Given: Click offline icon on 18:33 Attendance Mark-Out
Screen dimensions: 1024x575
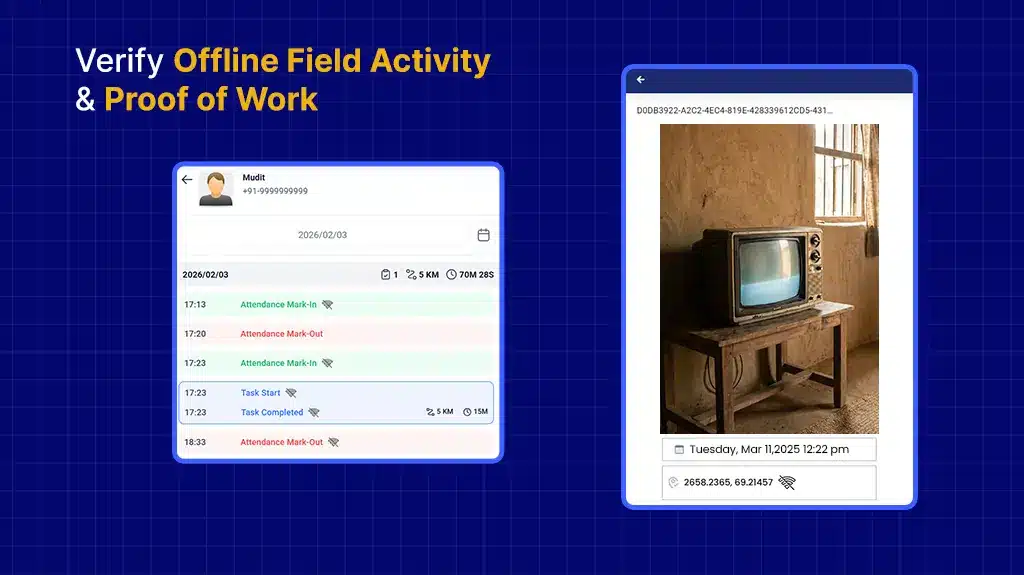Looking at the screenshot, I should point(334,442).
